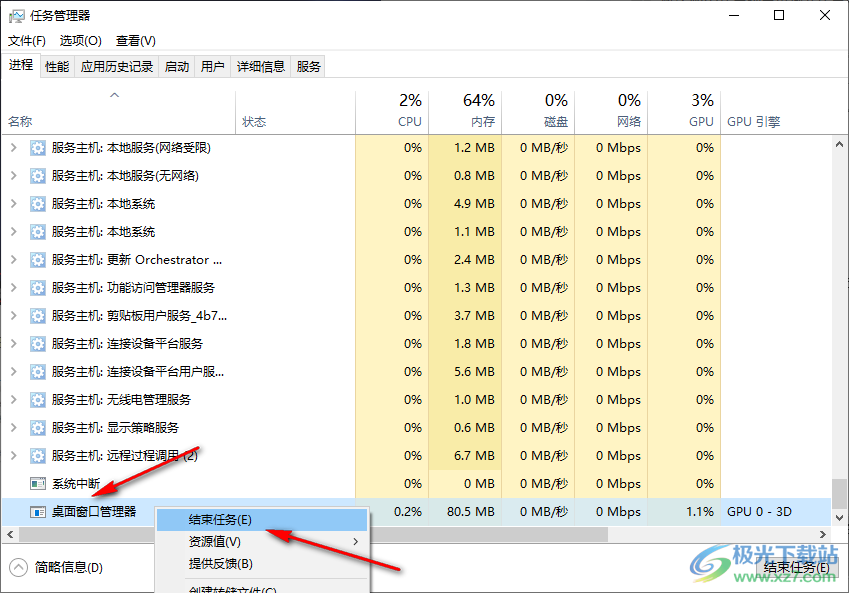This screenshot has width=849, height=593.
Task: Click vertical scrollbar up arrow
Action: pos(839,145)
